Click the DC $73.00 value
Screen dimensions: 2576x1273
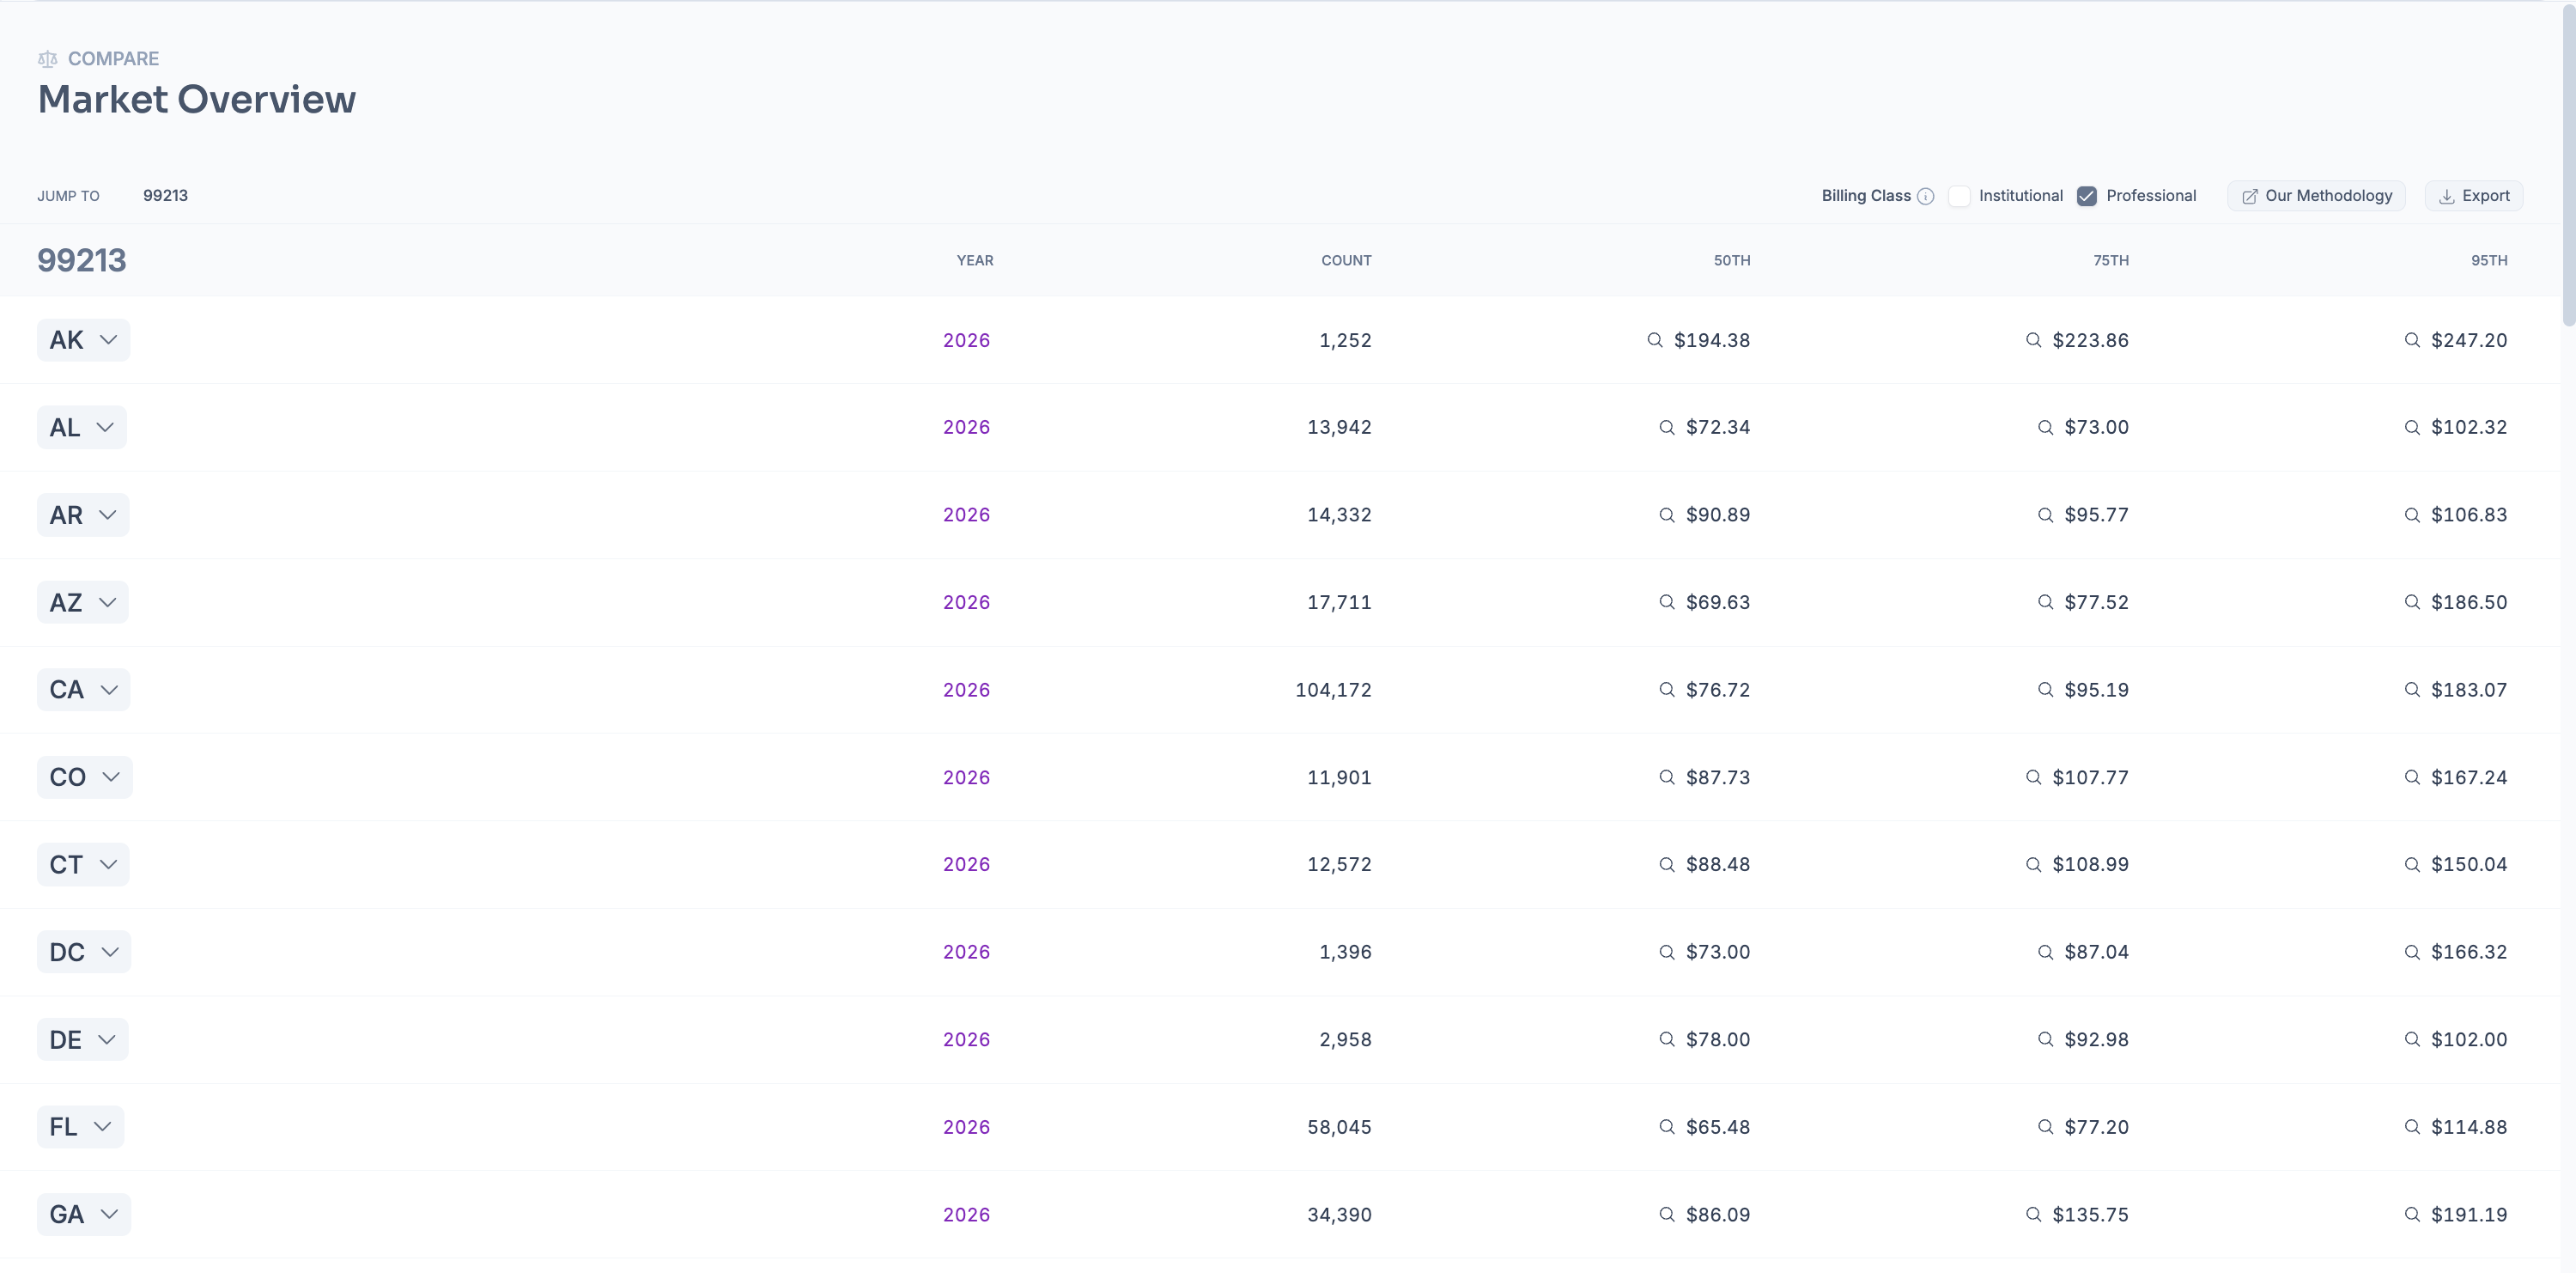pyautogui.click(x=1718, y=952)
